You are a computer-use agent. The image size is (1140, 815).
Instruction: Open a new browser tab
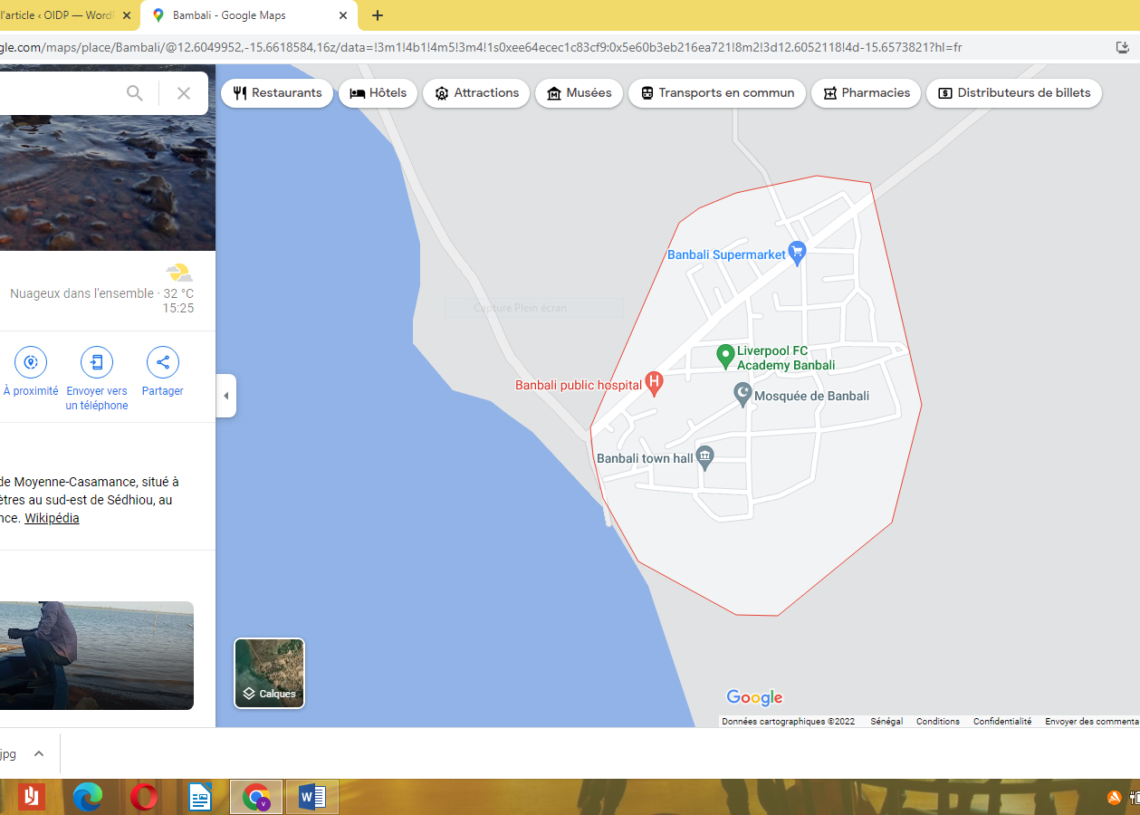point(377,15)
